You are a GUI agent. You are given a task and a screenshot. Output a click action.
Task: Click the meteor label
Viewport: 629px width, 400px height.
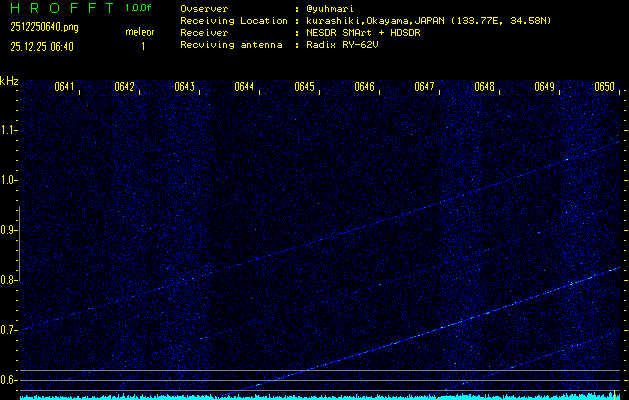coord(140,32)
